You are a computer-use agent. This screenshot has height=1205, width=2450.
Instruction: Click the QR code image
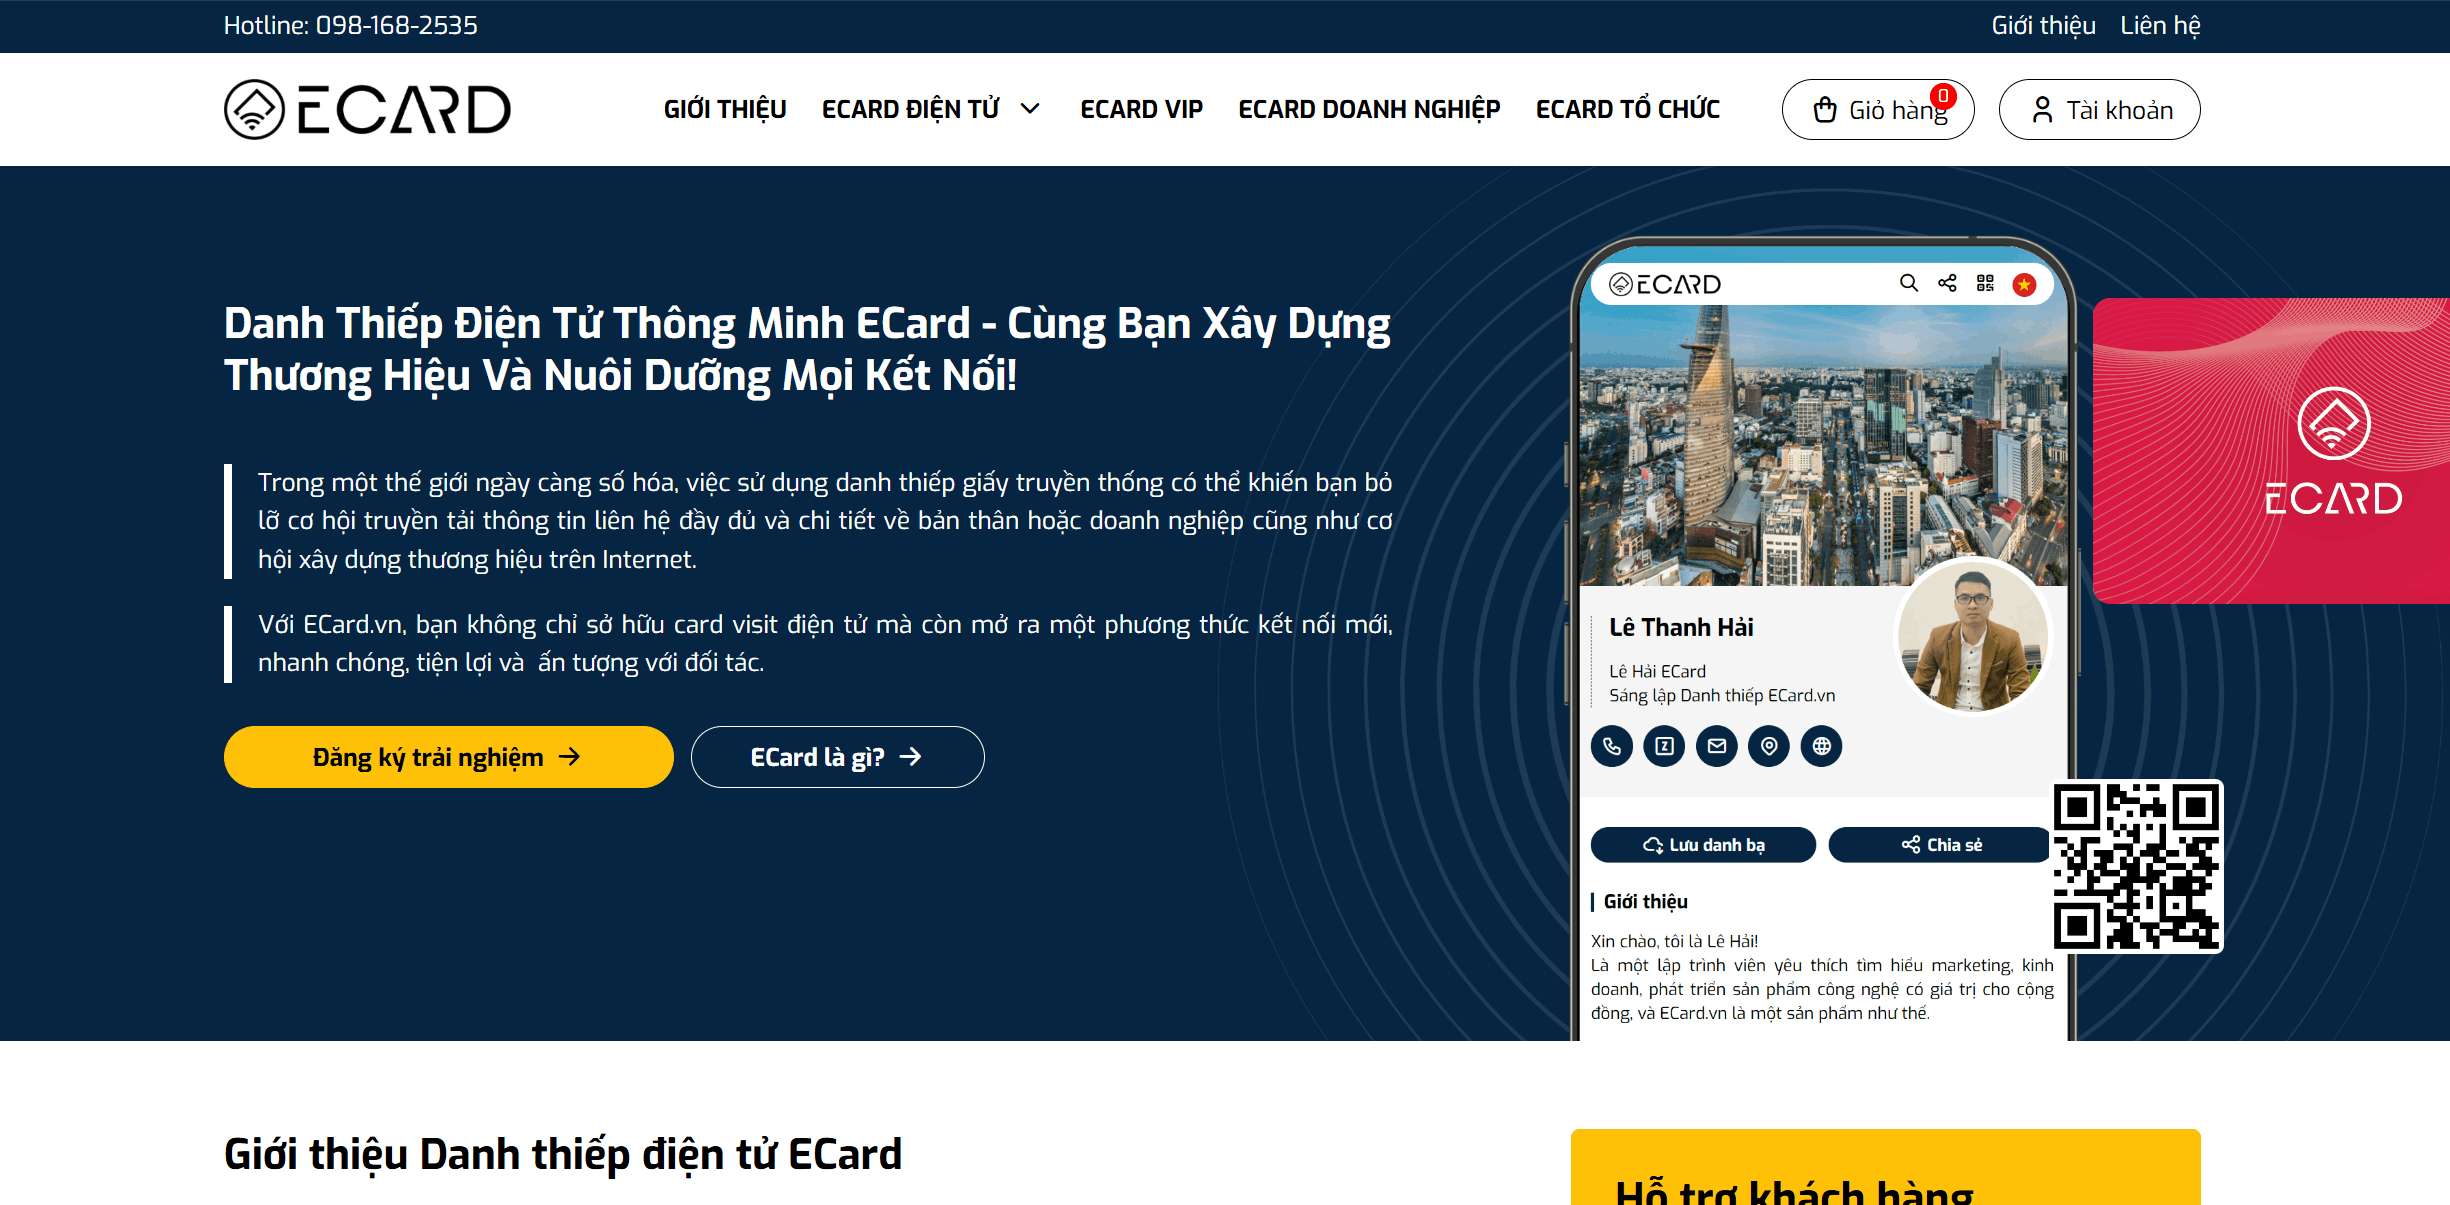[2137, 866]
